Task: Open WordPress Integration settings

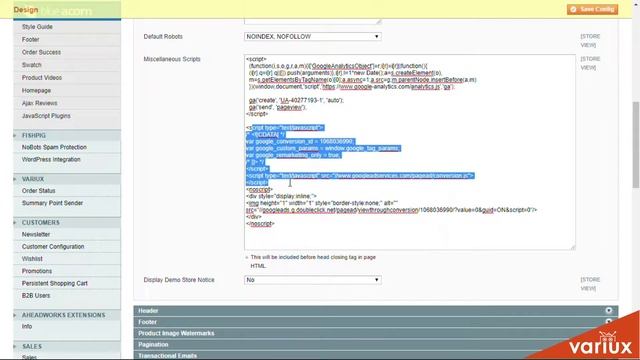Action: tap(51, 160)
